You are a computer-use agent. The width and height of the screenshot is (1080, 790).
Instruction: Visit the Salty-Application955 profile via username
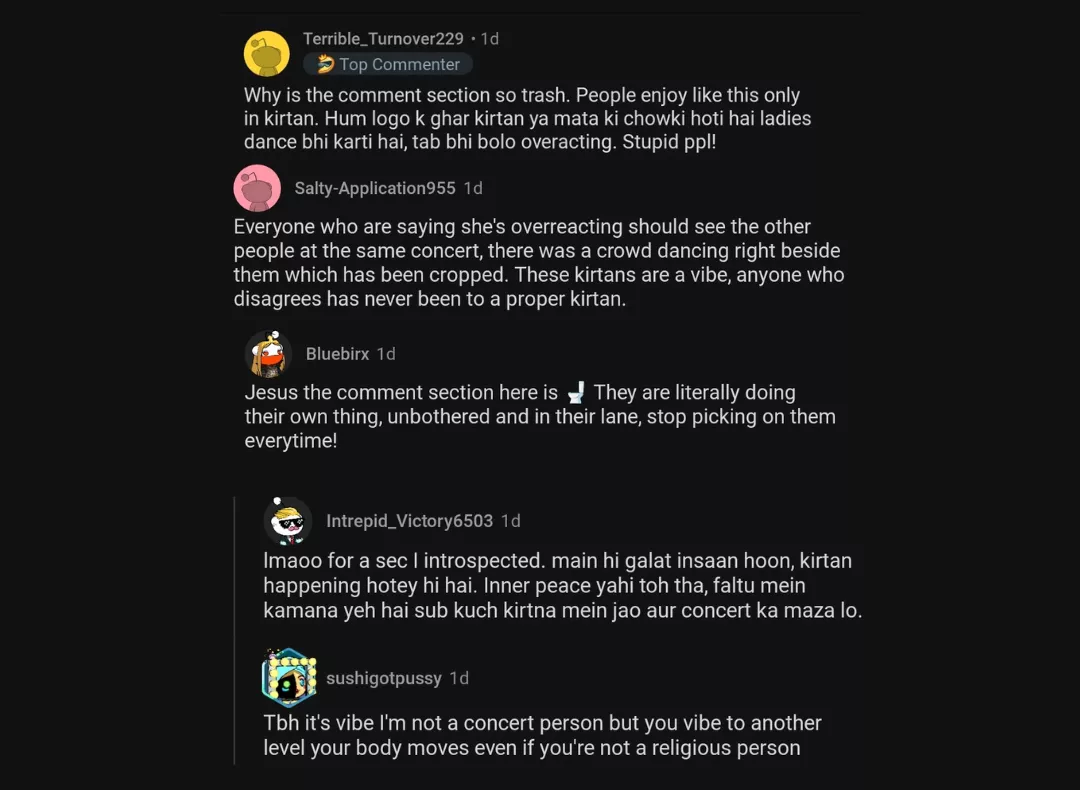375,188
